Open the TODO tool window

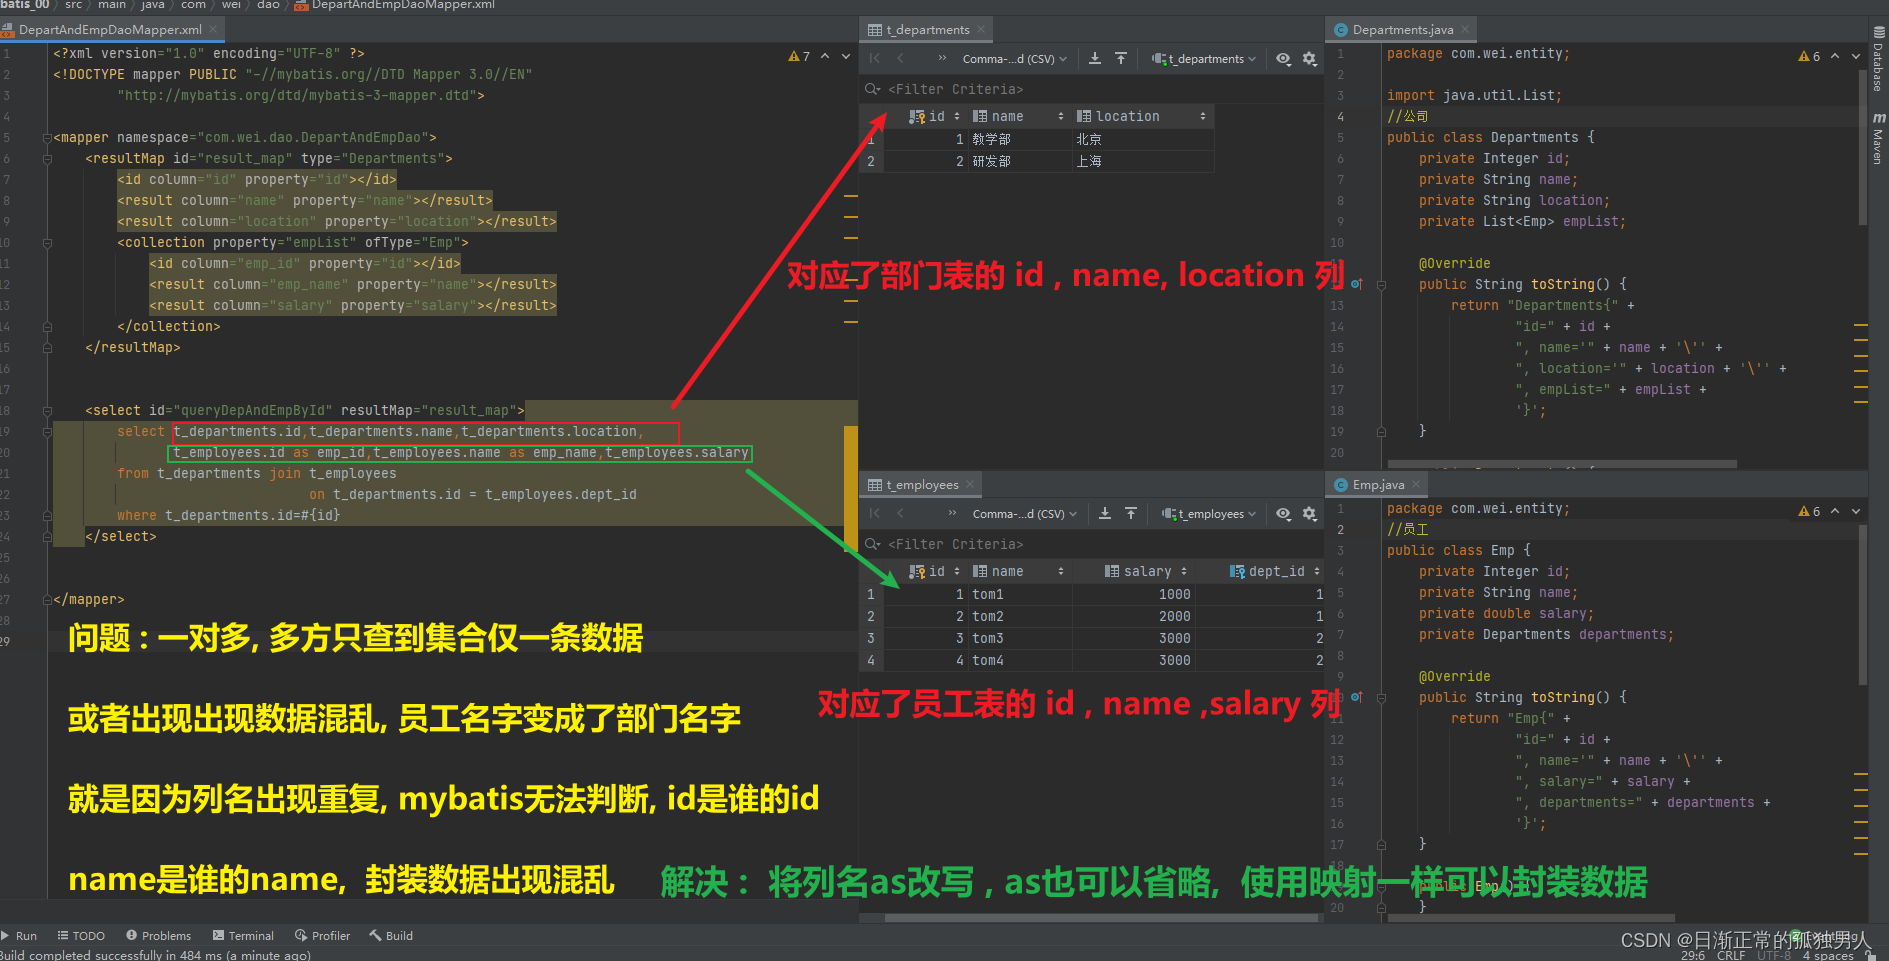pos(81,936)
